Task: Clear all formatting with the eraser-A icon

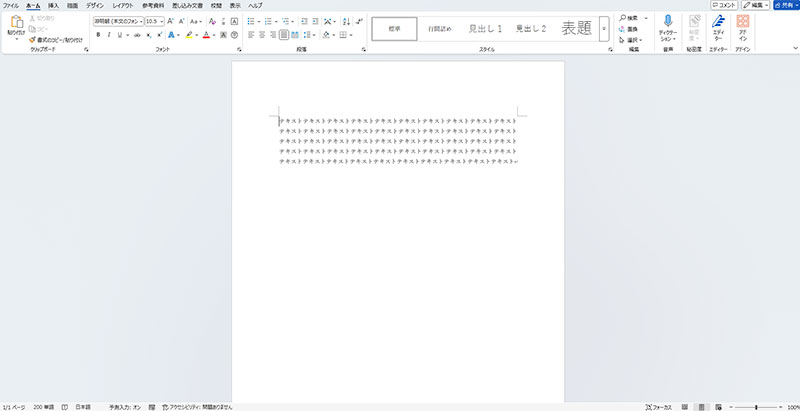Action: pyautogui.click(x=213, y=21)
